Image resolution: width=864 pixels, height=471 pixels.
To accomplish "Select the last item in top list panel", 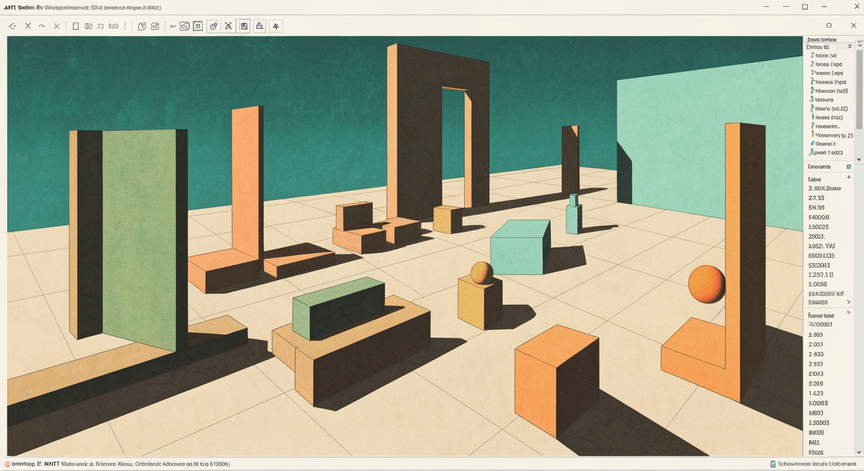I will point(827,153).
